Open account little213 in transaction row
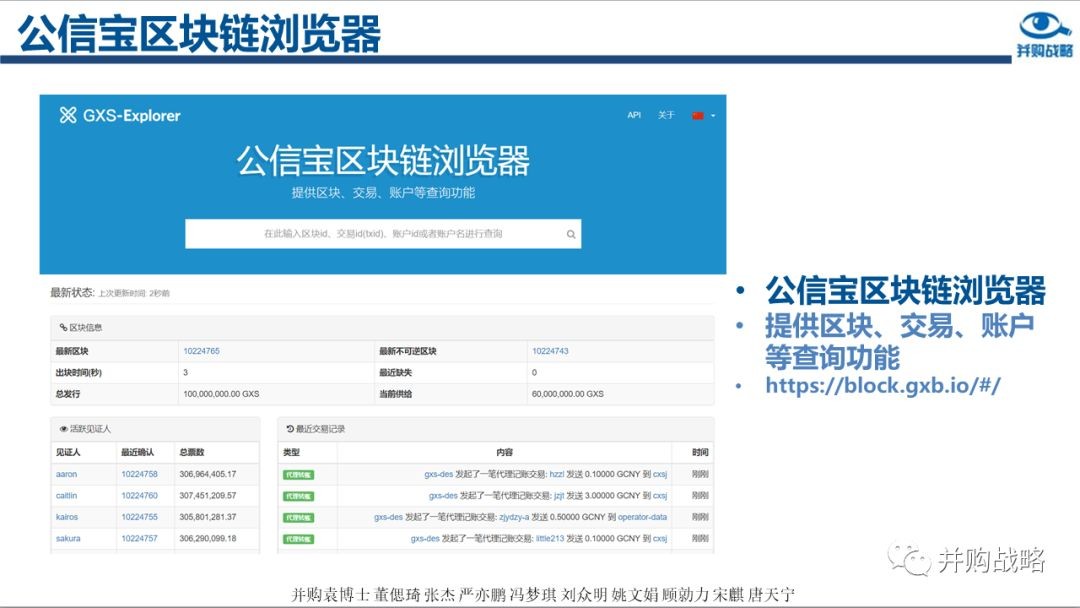Viewport: 1080px width, 608px height. (x=550, y=538)
